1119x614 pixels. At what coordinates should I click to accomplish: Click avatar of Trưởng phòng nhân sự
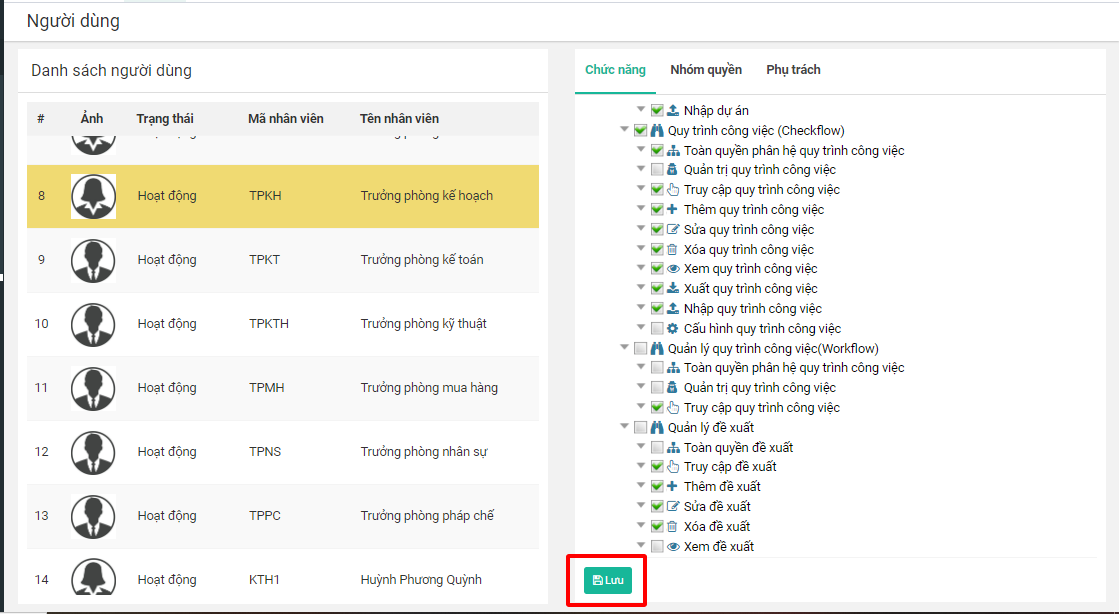(93, 452)
